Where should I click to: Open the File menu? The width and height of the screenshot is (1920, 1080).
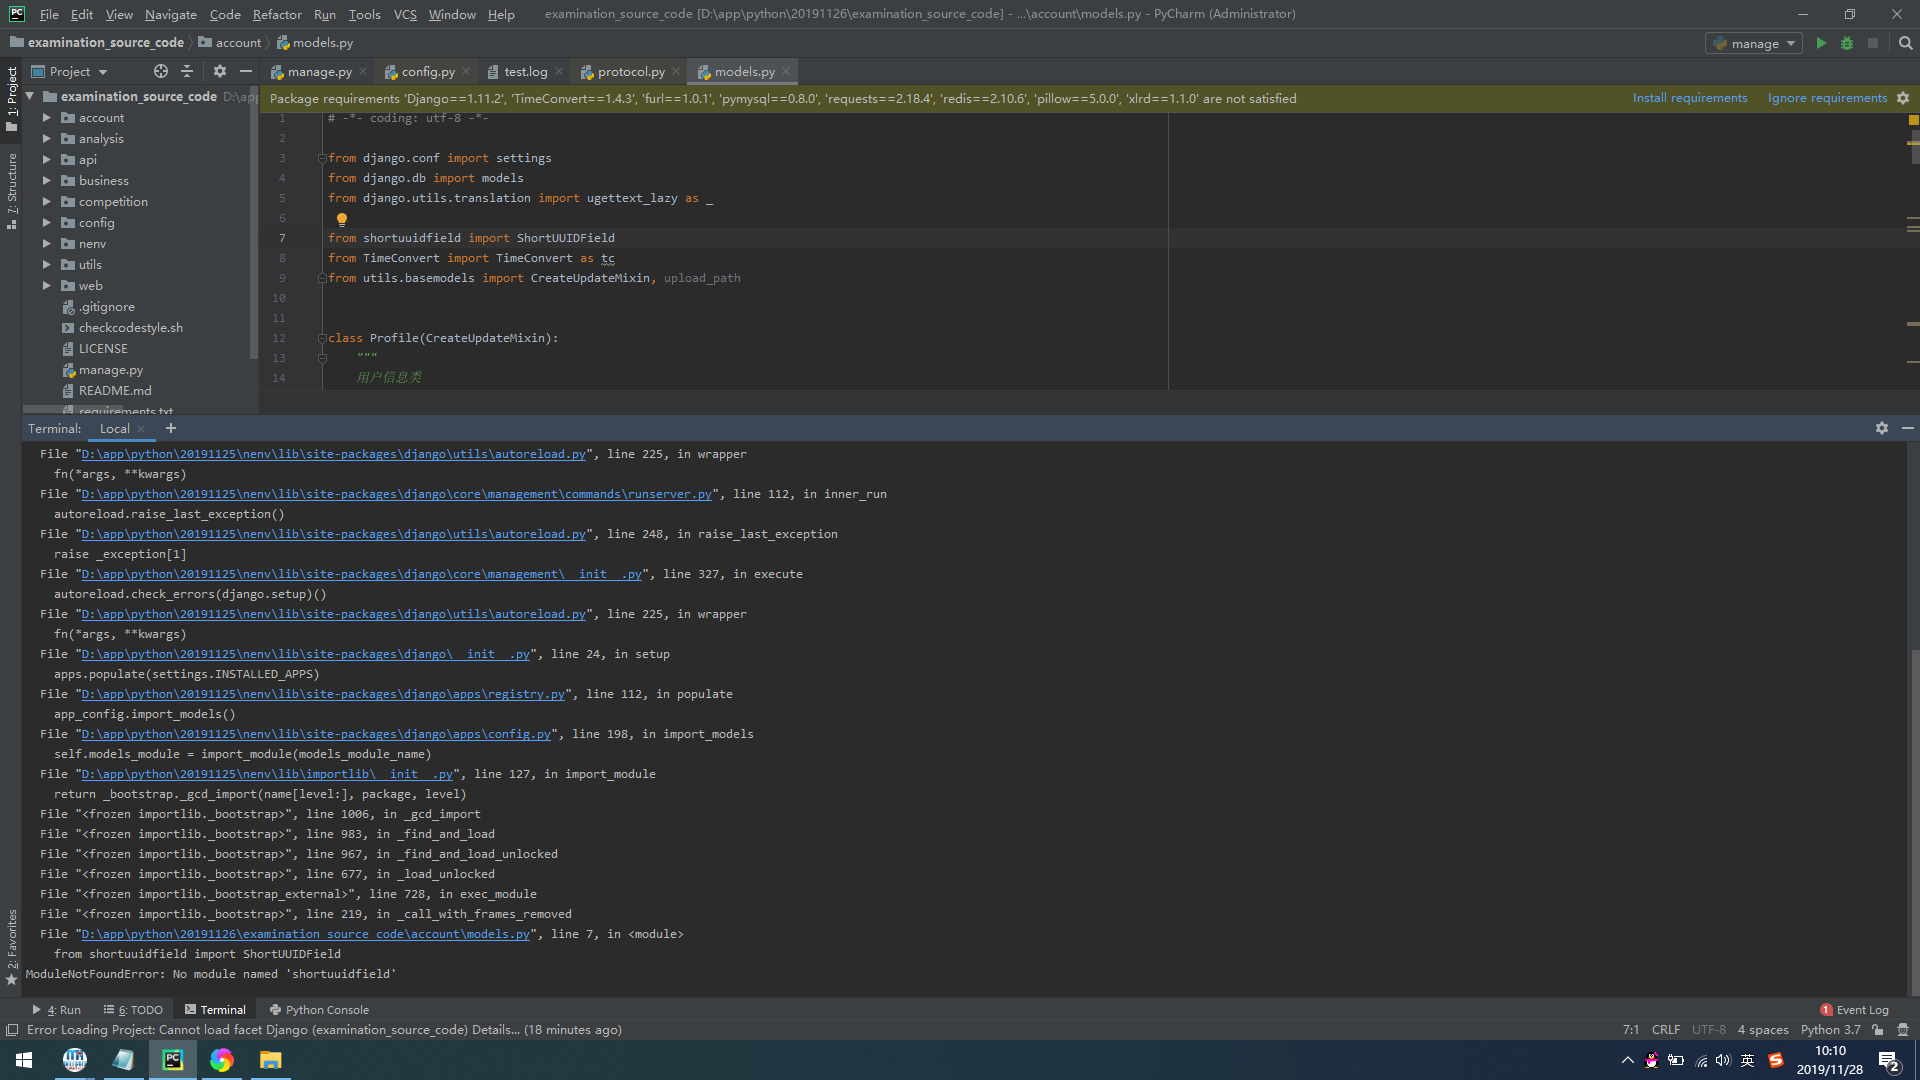coord(49,14)
